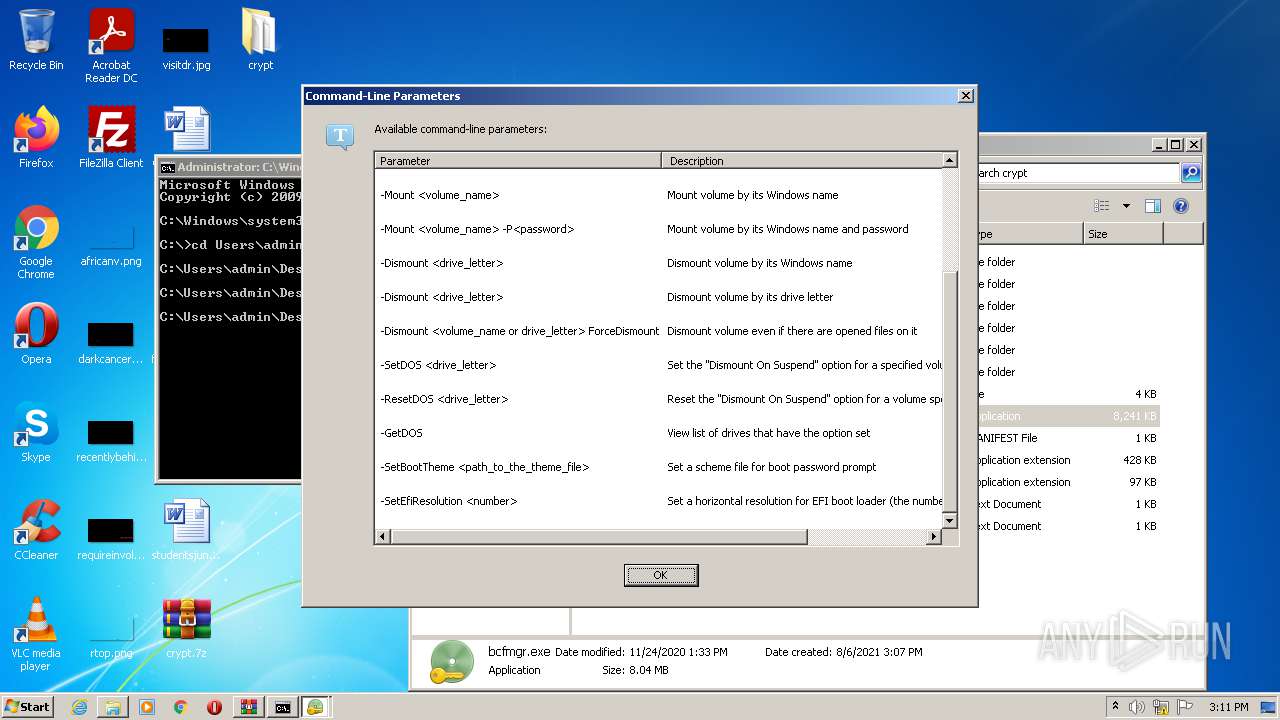Launch Skype desktop shortcut

coord(36,432)
